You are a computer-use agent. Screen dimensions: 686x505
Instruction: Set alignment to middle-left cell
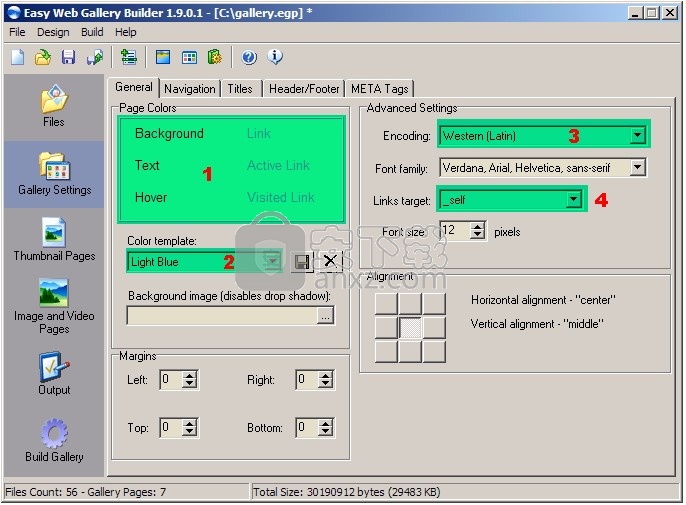click(x=386, y=327)
